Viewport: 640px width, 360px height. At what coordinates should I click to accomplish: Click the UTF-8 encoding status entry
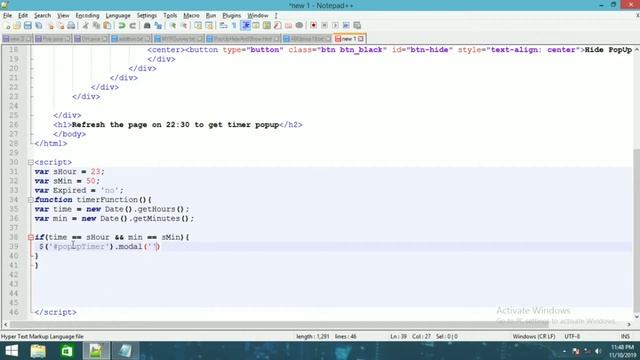click(572, 337)
